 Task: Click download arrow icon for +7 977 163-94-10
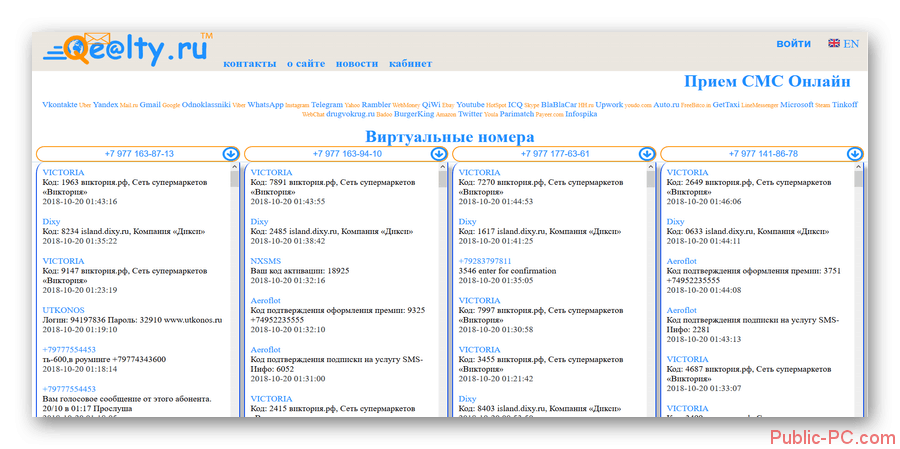pos(438,154)
